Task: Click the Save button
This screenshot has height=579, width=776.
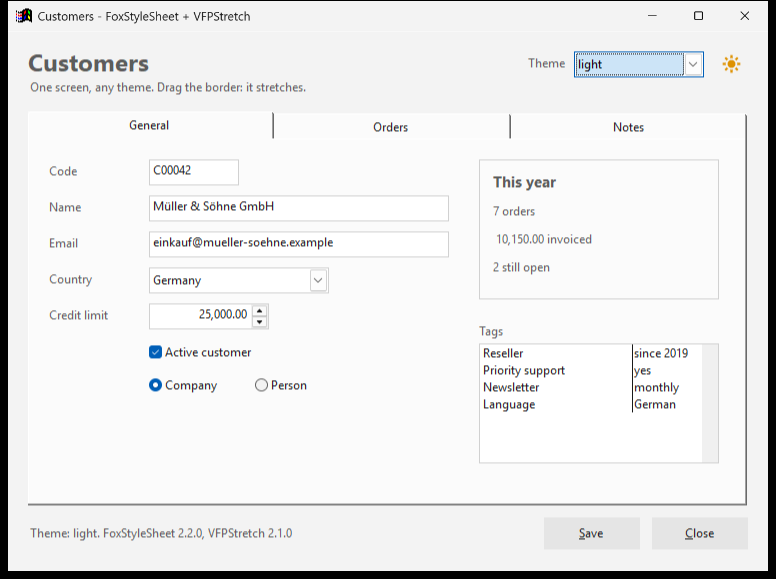Action: pos(591,533)
